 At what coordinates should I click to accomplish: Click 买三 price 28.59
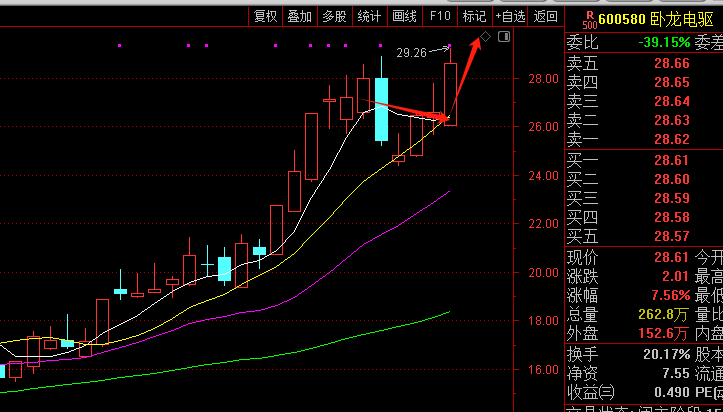(x=672, y=198)
